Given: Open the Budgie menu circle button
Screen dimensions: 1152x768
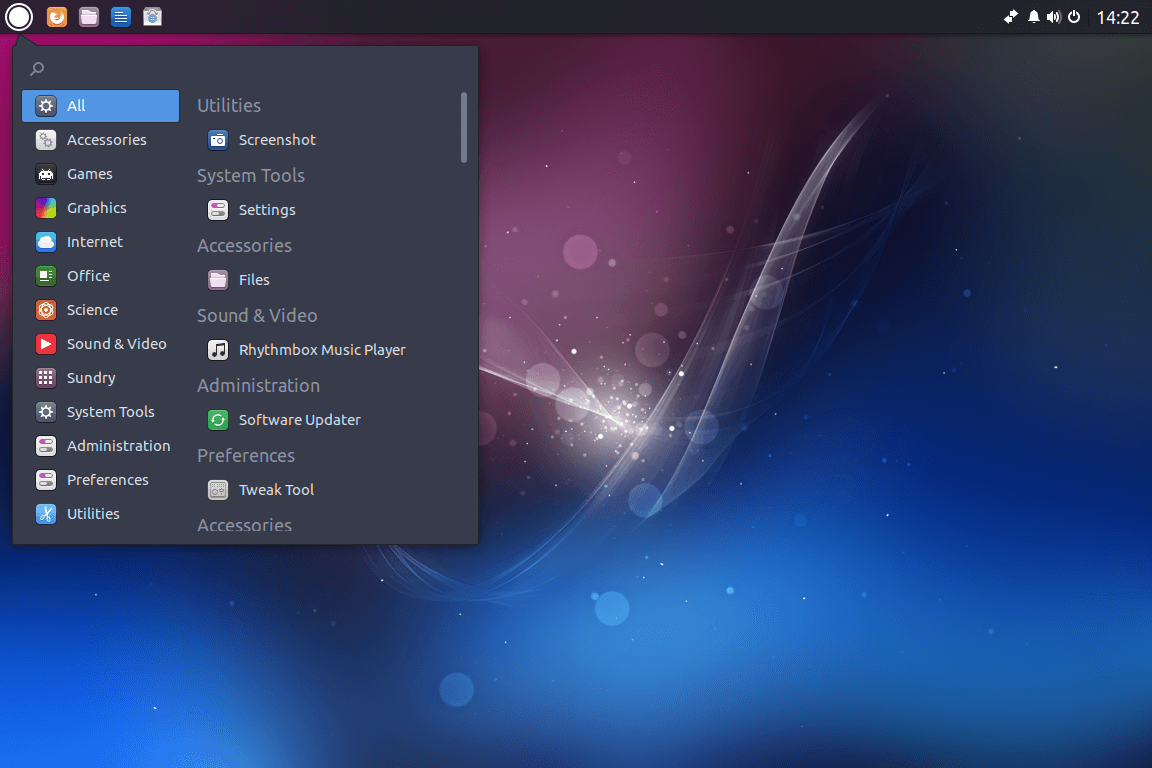Looking at the screenshot, I should point(18,16).
